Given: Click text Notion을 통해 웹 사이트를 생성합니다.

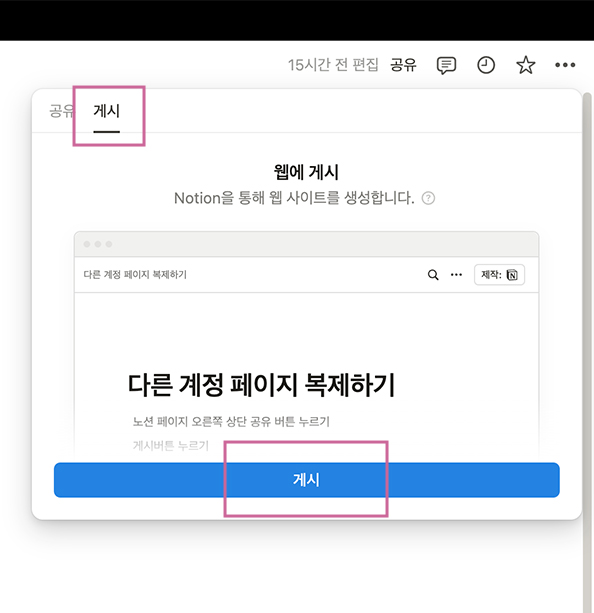Looking at the screenshot, I should click(294, 198).
